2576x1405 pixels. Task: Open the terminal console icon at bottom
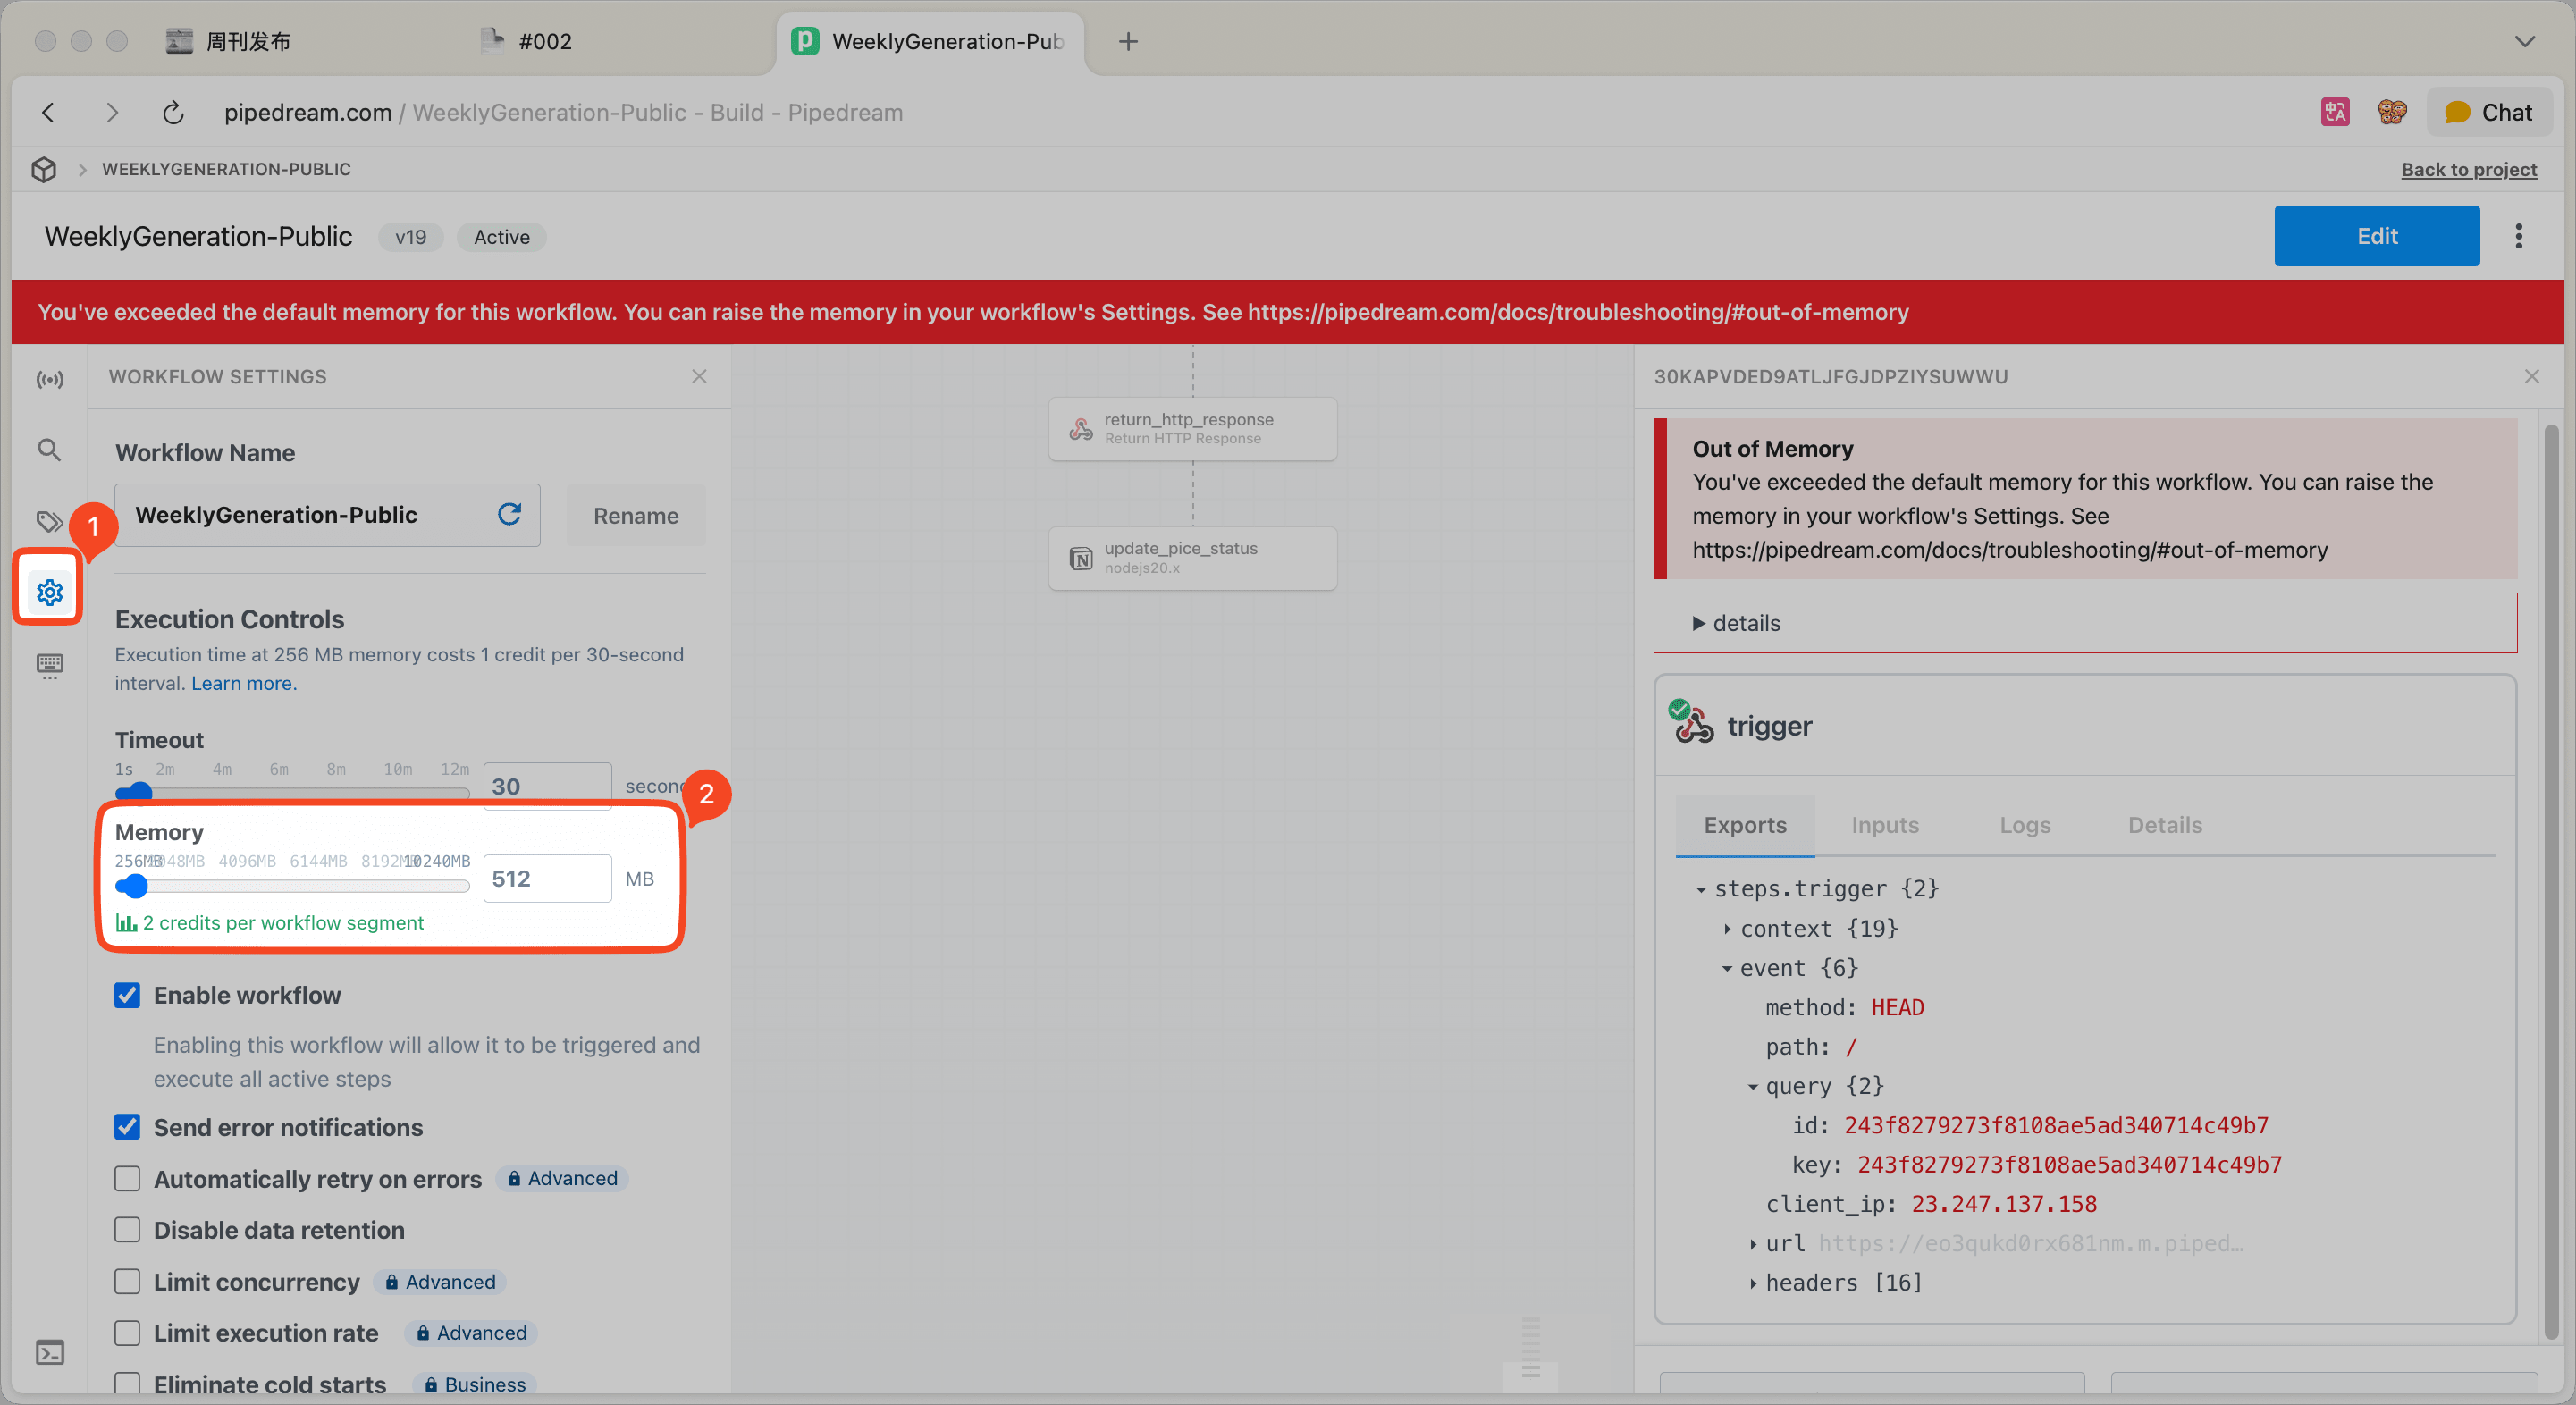coord(49,1352)
